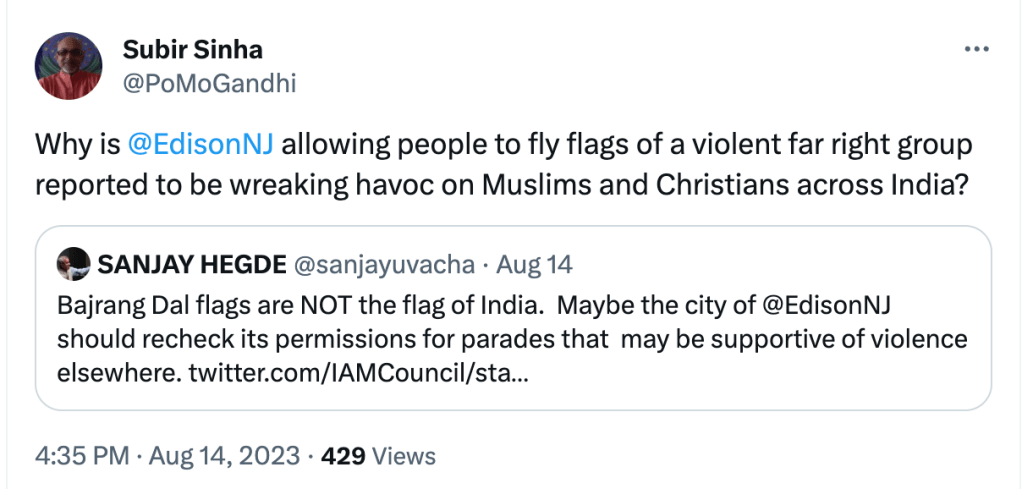1022x489 pixels.
Task: Click the @PoMoGandhi handle
Action: [208, 82]
